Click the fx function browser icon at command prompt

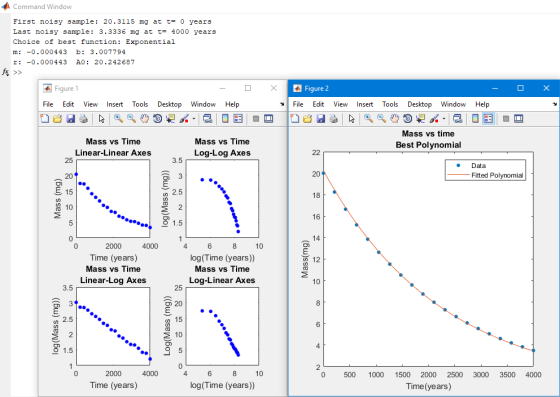click(5, 72)
